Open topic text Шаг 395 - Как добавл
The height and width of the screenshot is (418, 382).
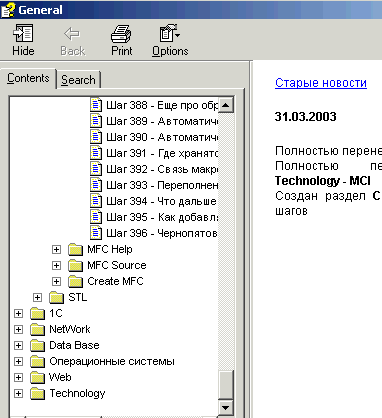[162, 217]
